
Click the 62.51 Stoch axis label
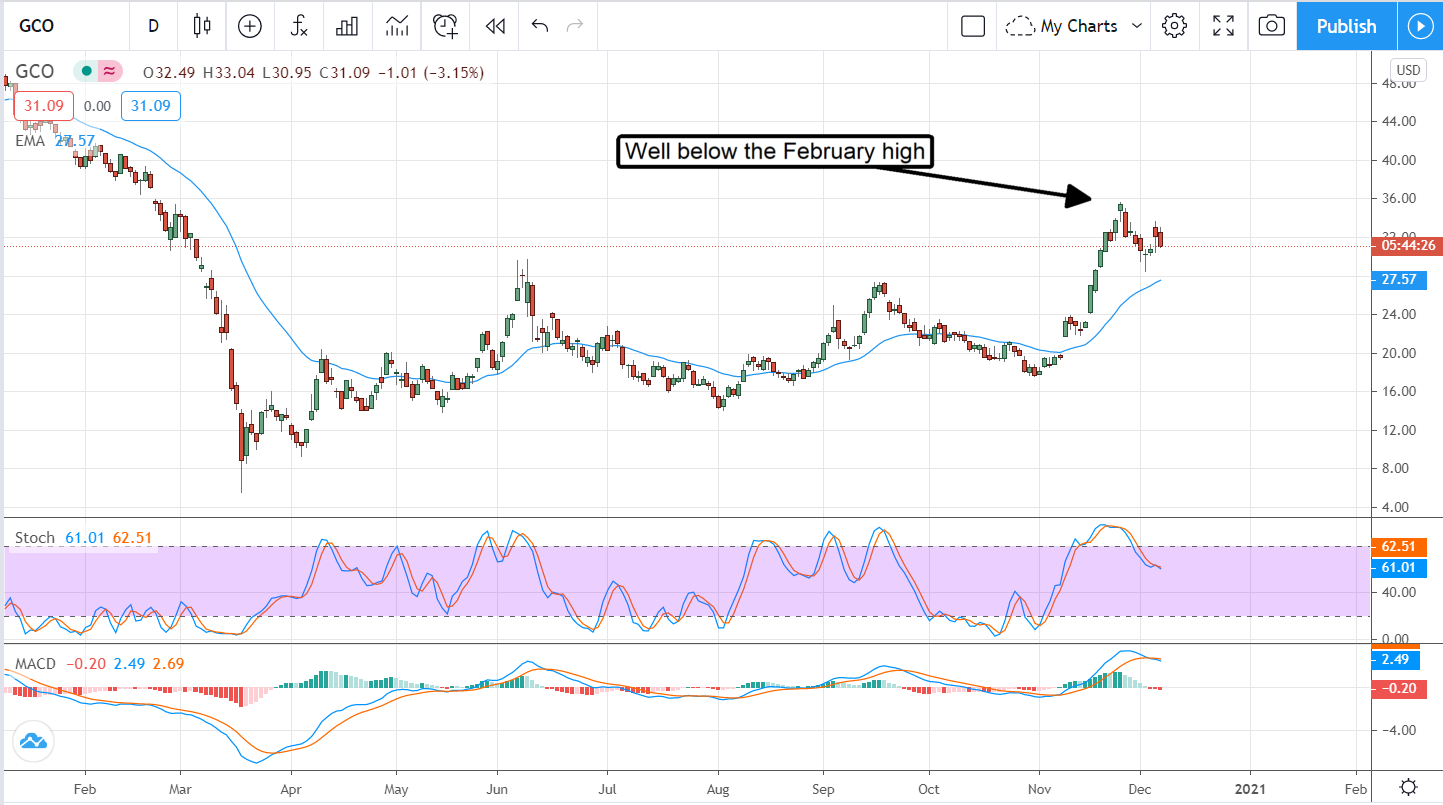[1399, 547]
